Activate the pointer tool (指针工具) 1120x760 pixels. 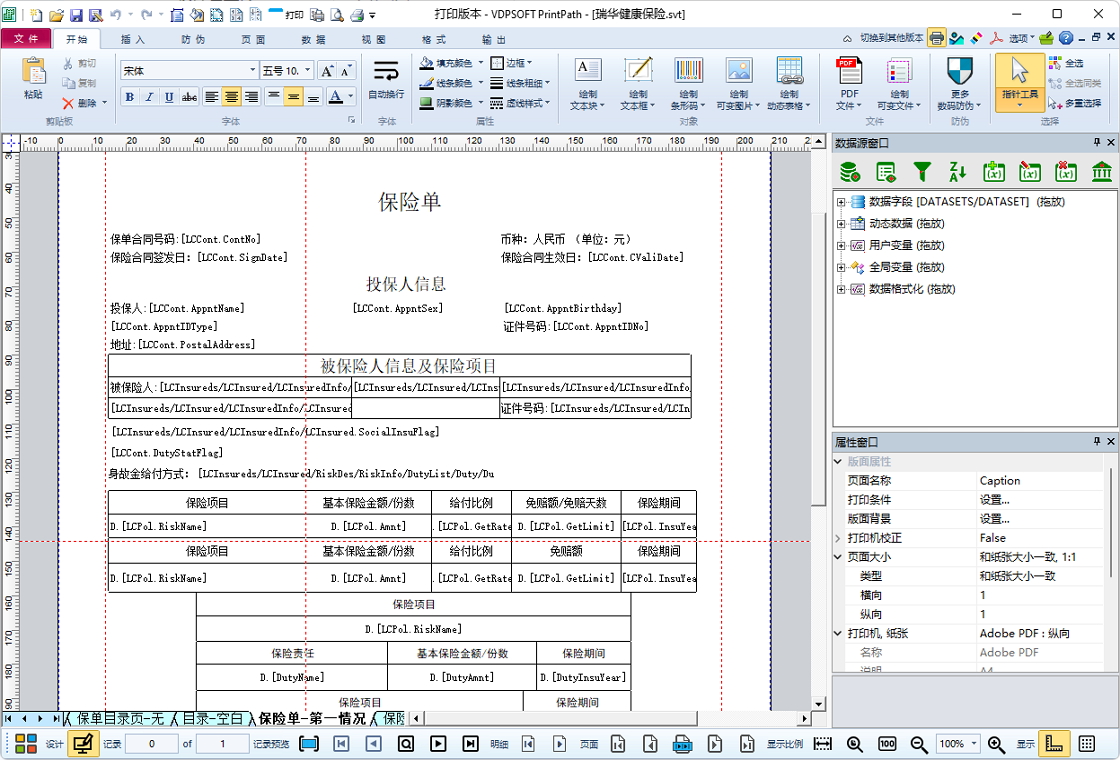point(1019,82)
